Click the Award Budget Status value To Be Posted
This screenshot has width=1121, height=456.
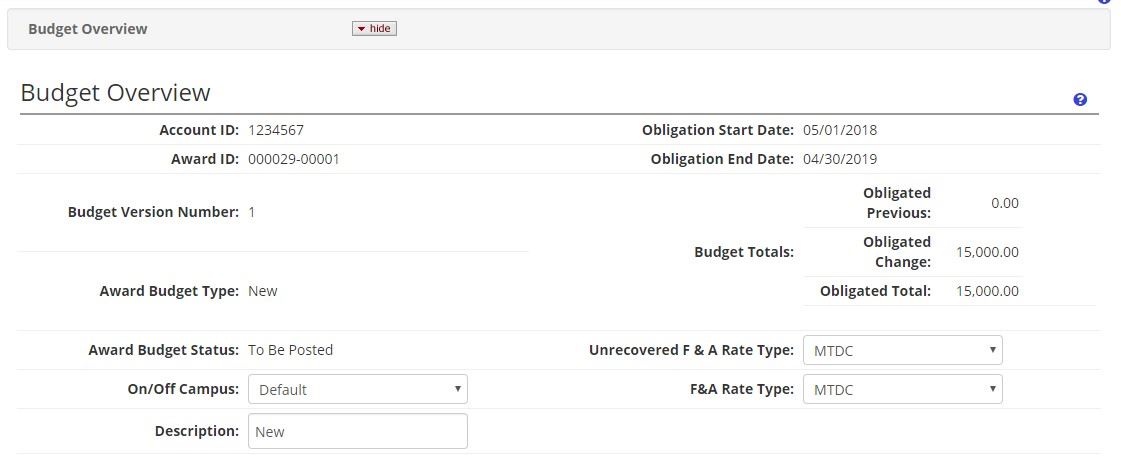[290, 350]
